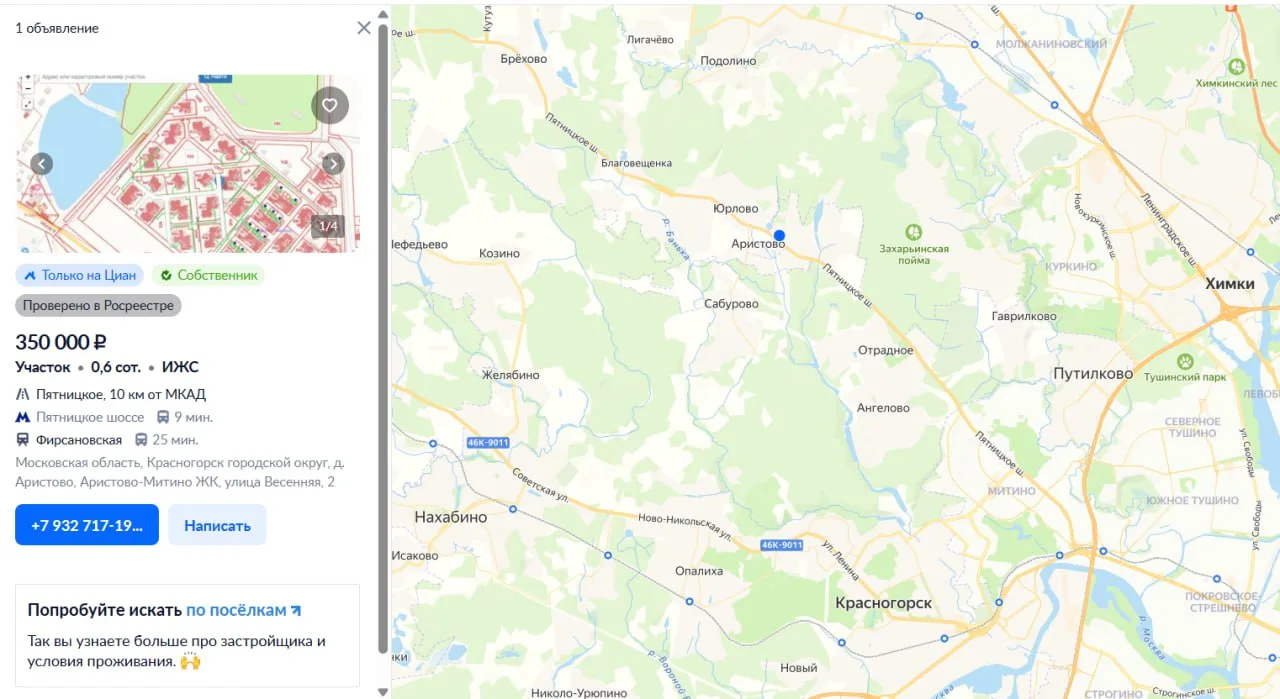1280x699 pixels.
Task: Click the listing panel vertical scrollbar
Action: pyautogui.click(x=383, y=338)
